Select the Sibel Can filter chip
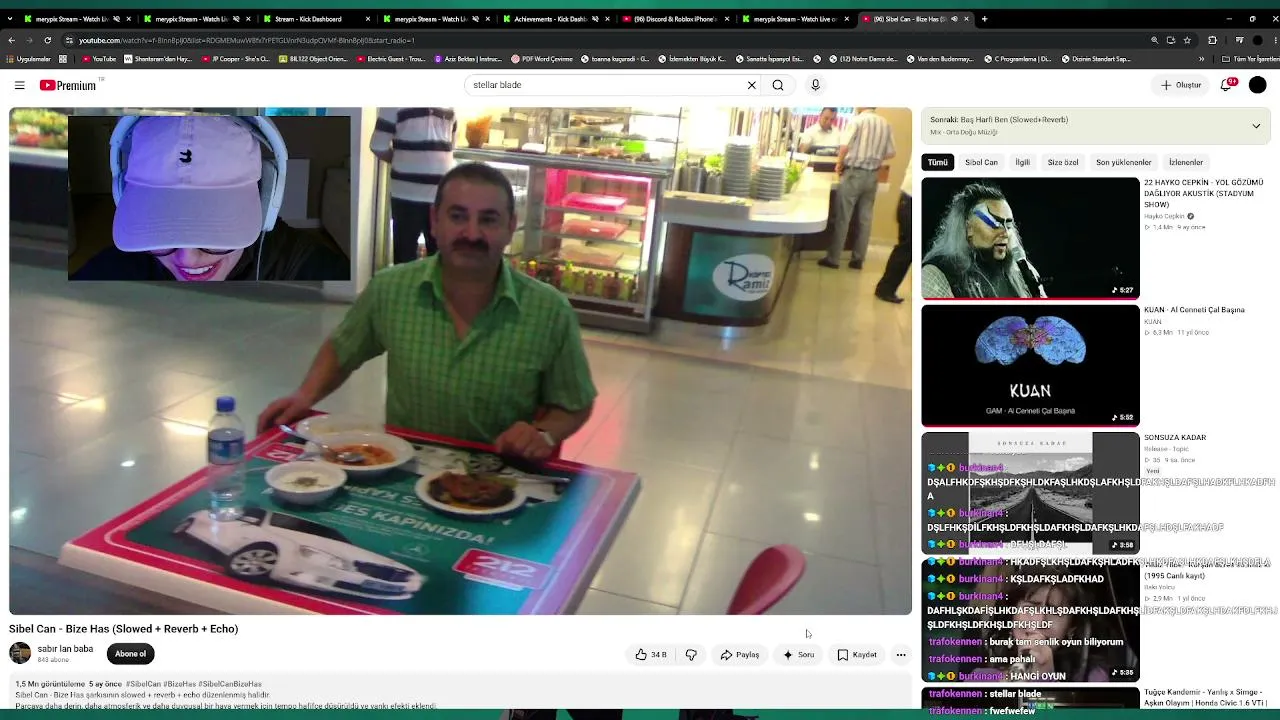 (981, 162)
